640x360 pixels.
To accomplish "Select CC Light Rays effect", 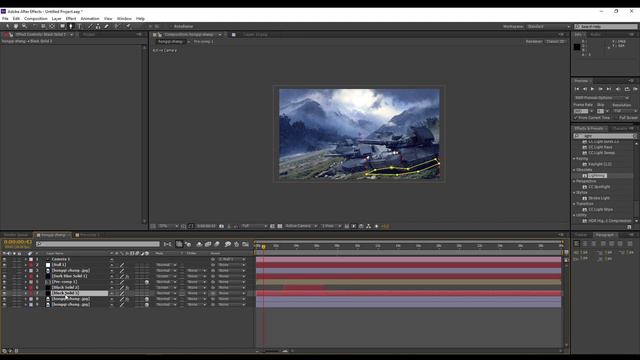I will [x=600, y=147].
